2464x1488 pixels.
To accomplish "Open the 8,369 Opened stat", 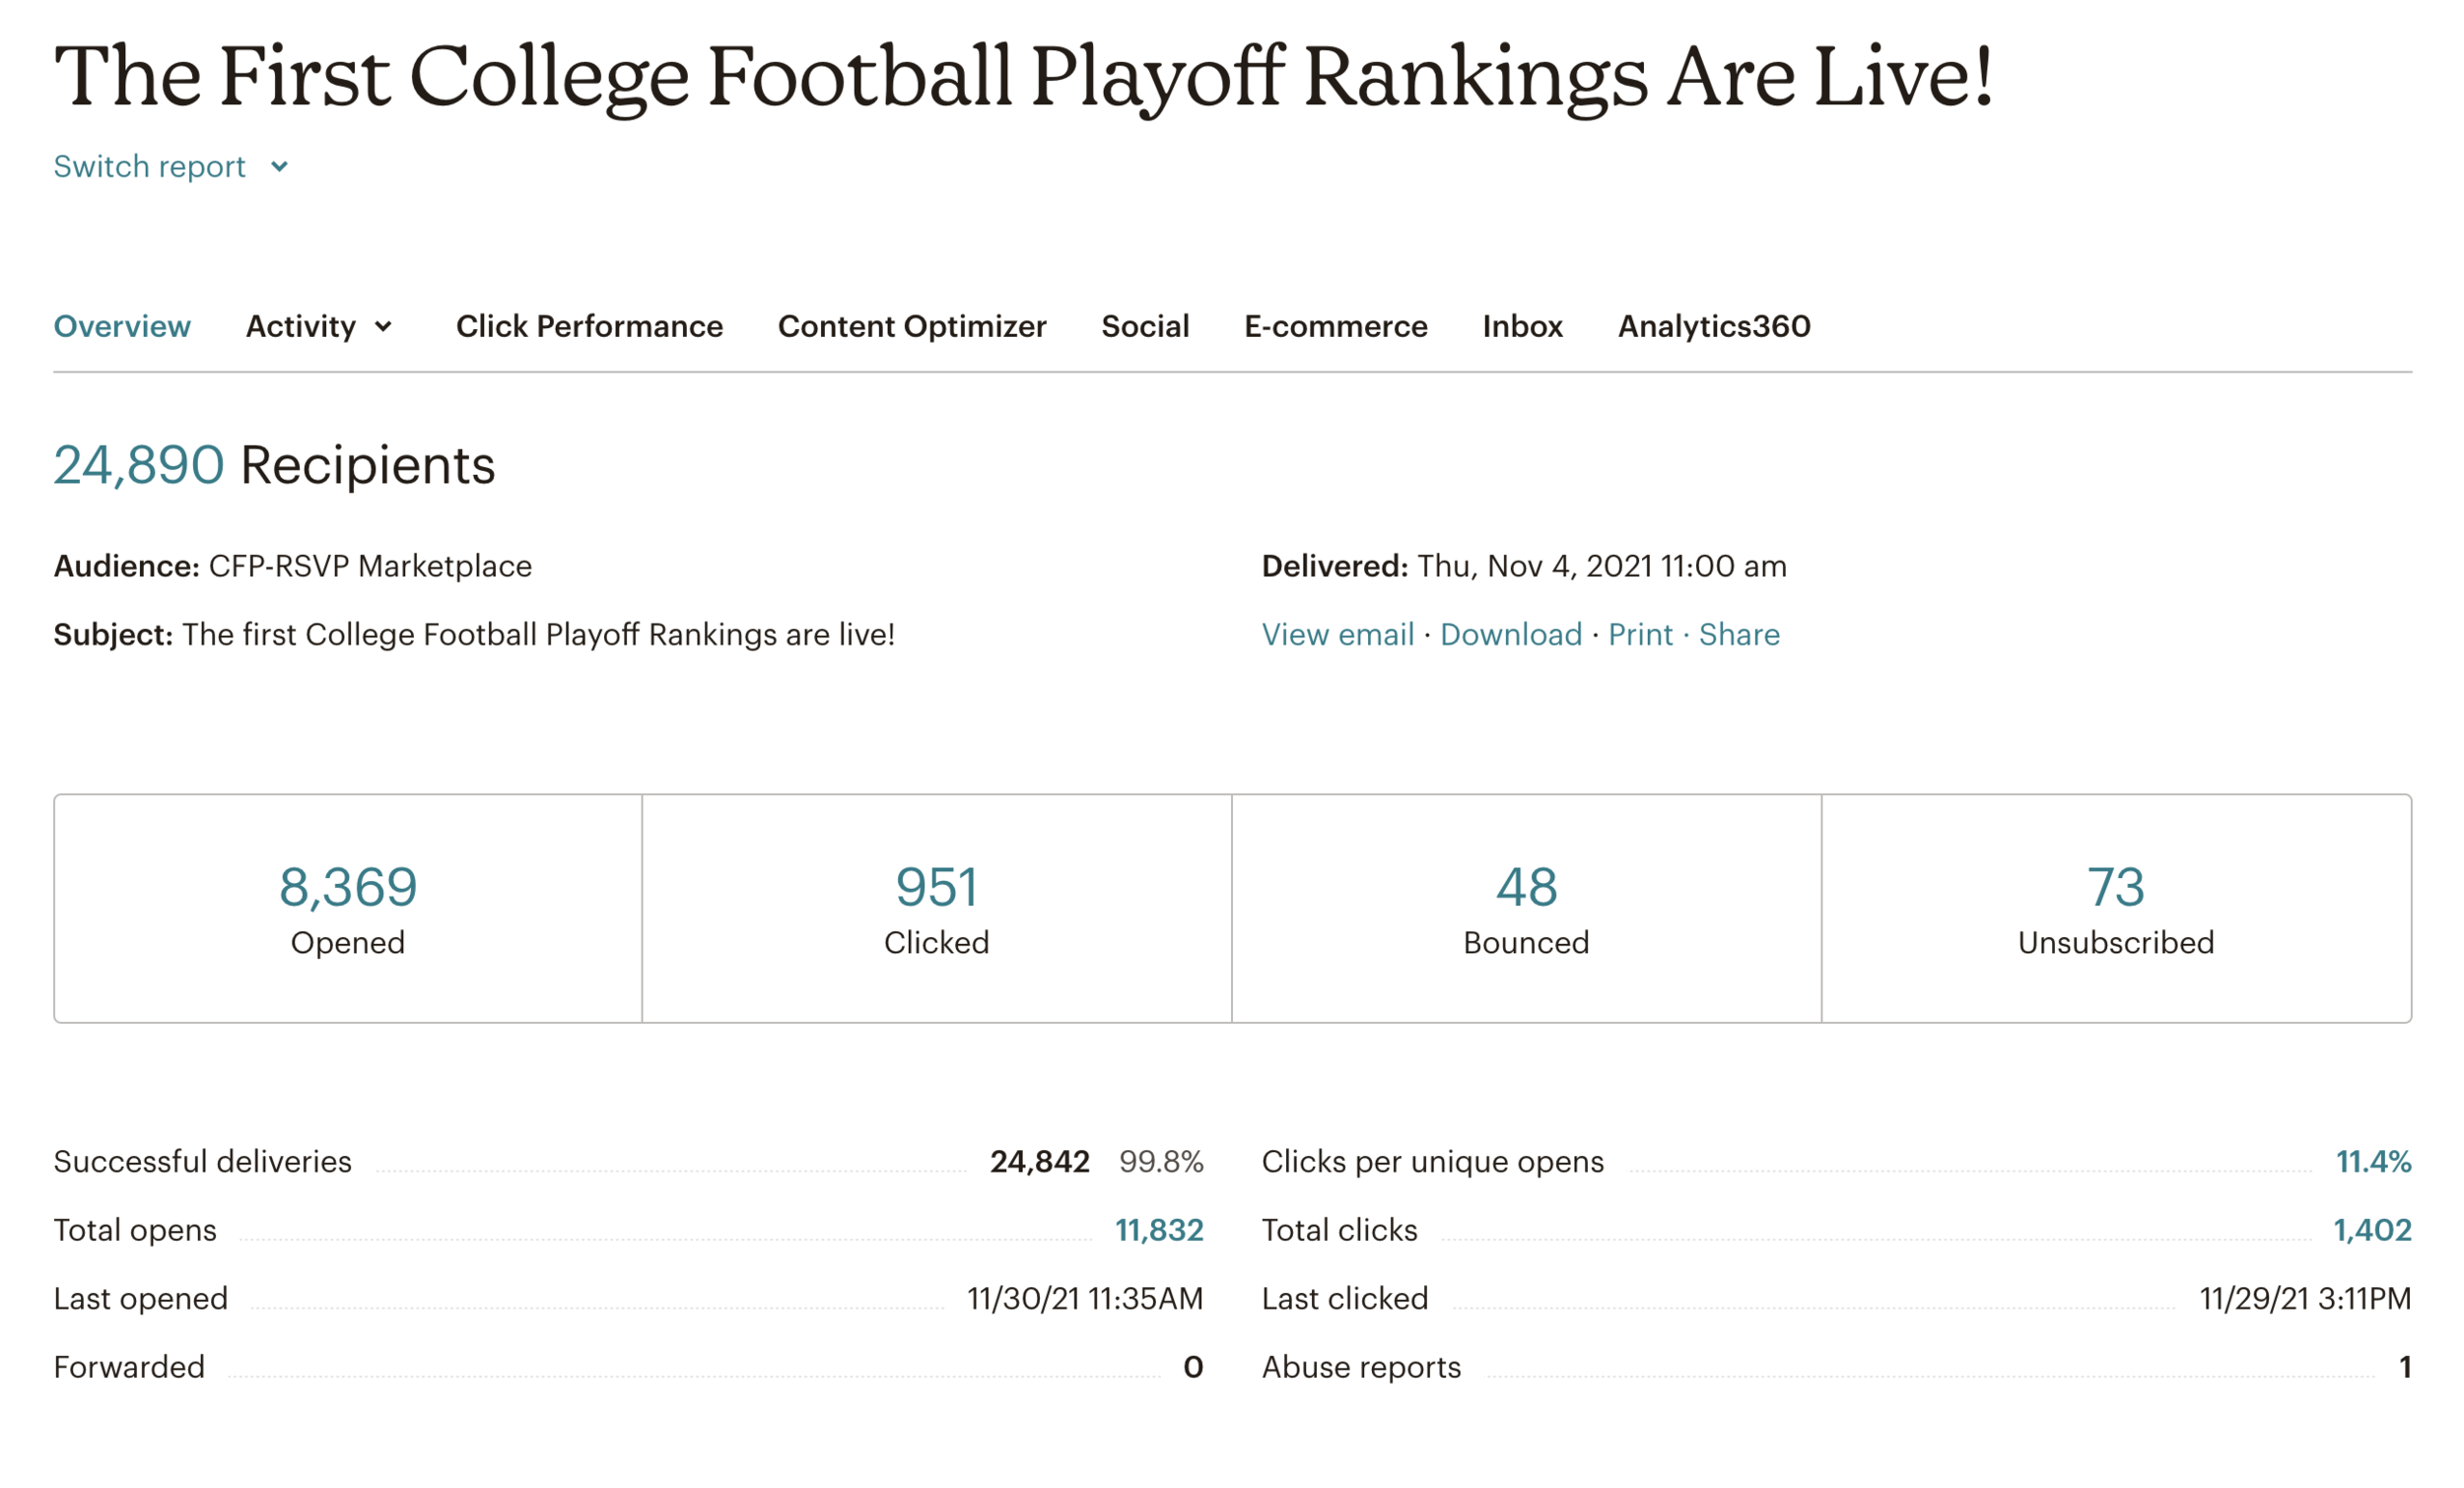I will [348, 887].
